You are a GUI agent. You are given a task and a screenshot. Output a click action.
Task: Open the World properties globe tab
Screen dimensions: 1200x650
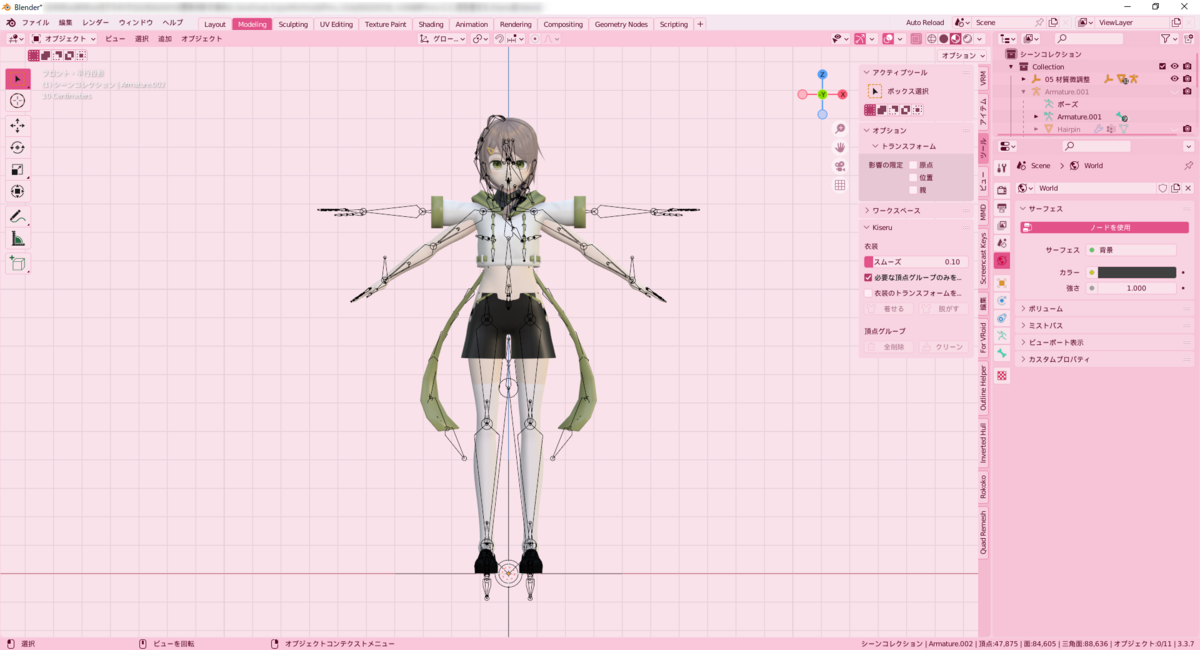1002,260
